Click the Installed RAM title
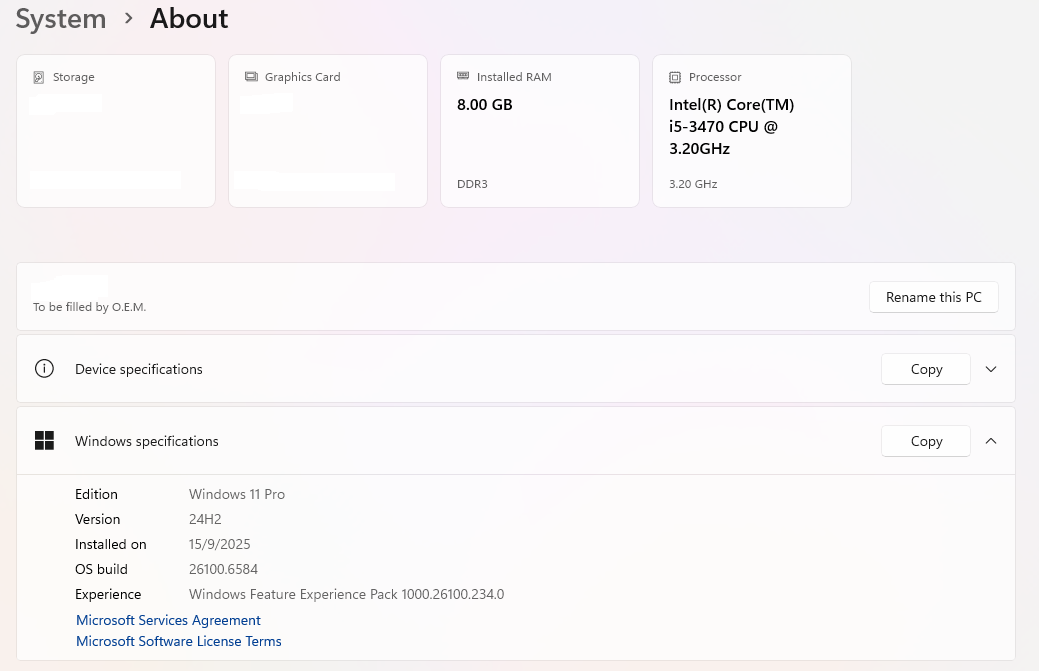 point(514,77)
